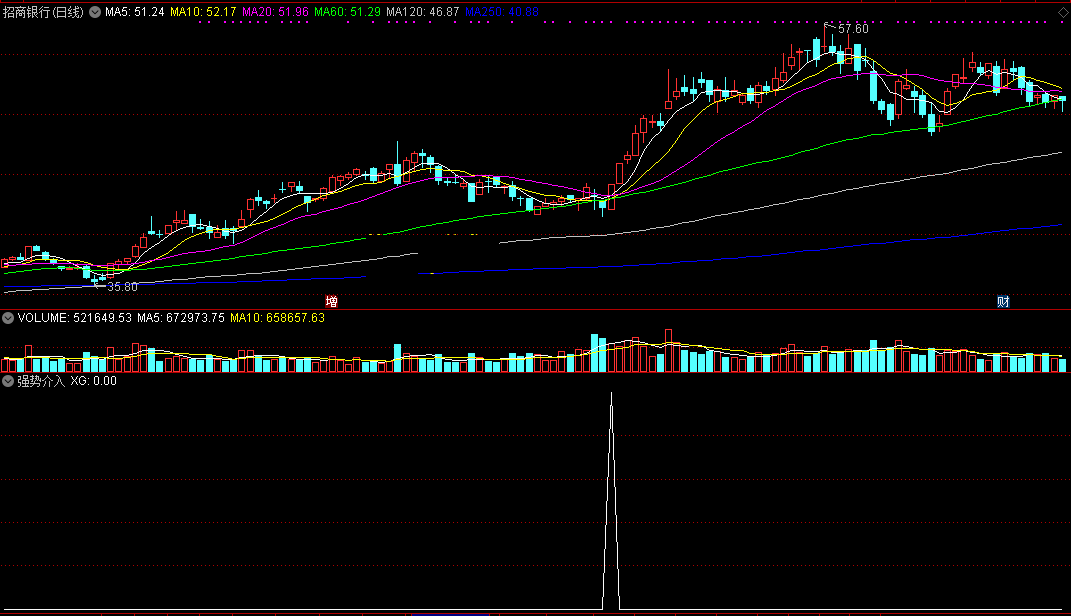1071x616 pixels.
Task: Expand the VOLUME panel options circle
Action: pyautogui.click(x=8, y=318)
